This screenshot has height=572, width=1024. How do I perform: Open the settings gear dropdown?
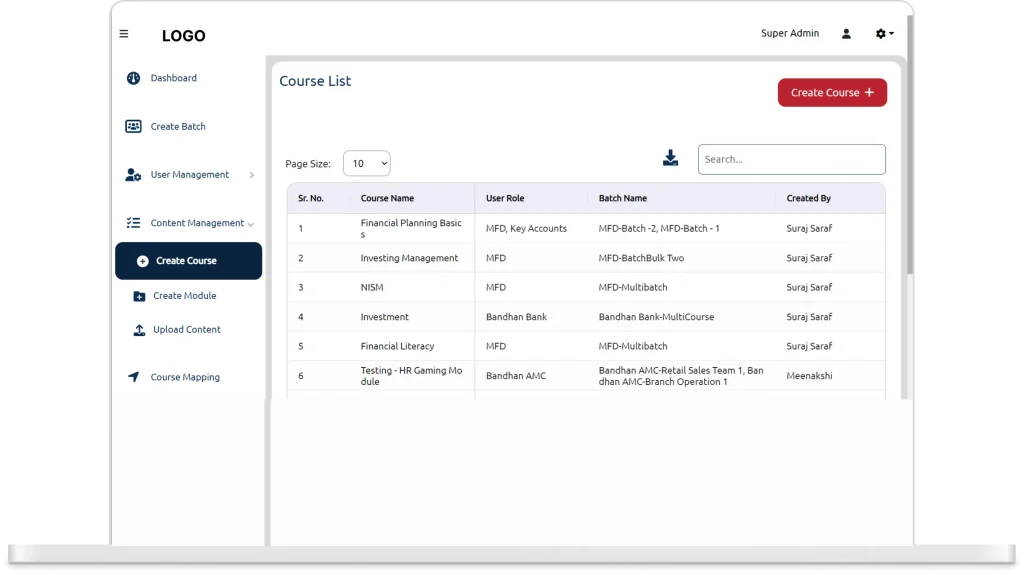(884, 34)
